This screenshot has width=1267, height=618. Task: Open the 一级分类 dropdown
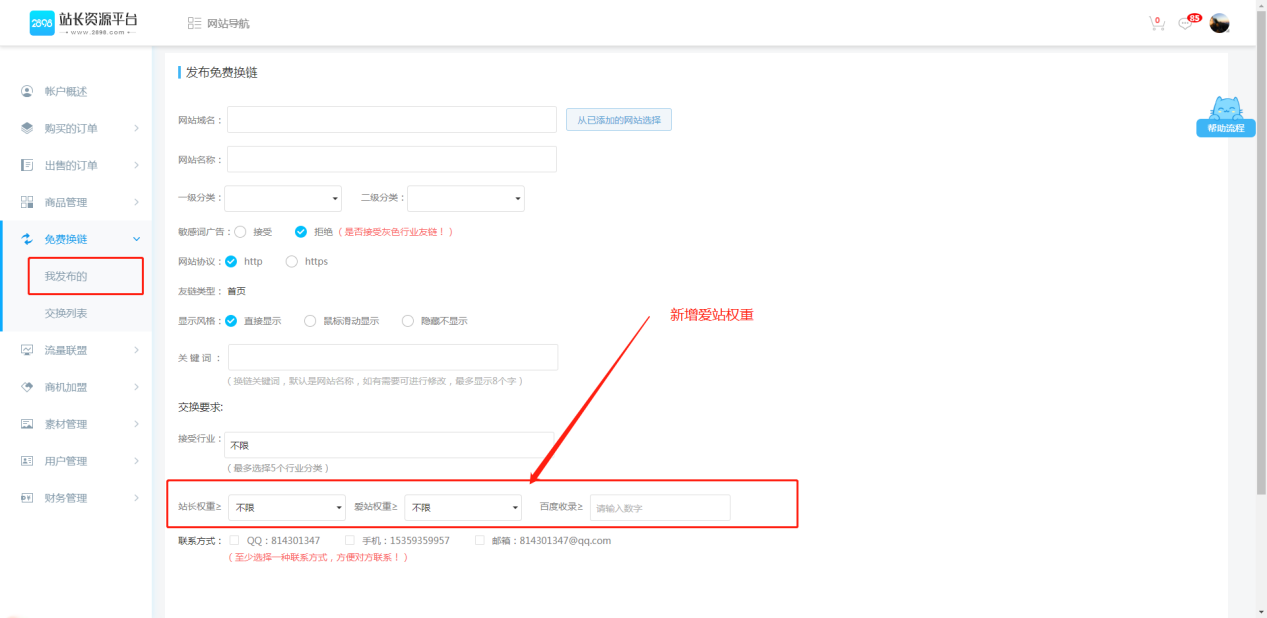pyautogui.click(x=284, y=198)
